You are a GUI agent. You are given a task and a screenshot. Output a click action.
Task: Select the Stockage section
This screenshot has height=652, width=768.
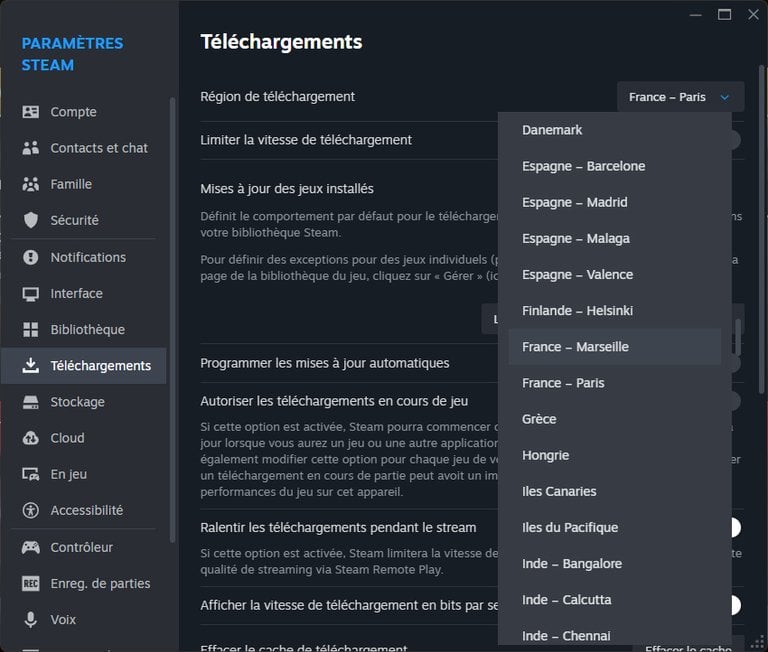(83, 402)
